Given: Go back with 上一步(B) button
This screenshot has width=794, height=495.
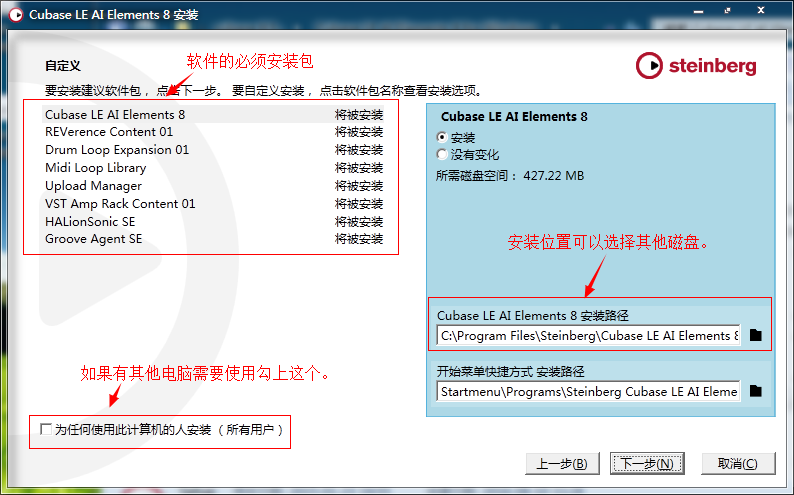Looking at the screenshot, I should point(562,464).
